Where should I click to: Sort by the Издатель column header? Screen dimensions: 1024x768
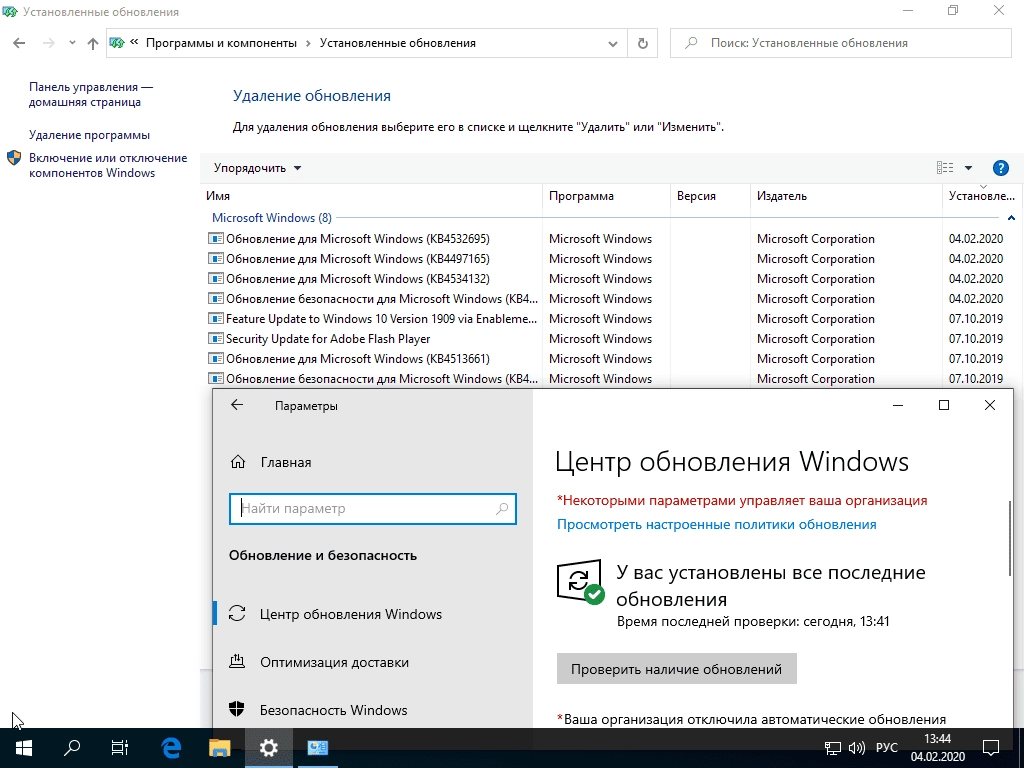coord(846,196)
